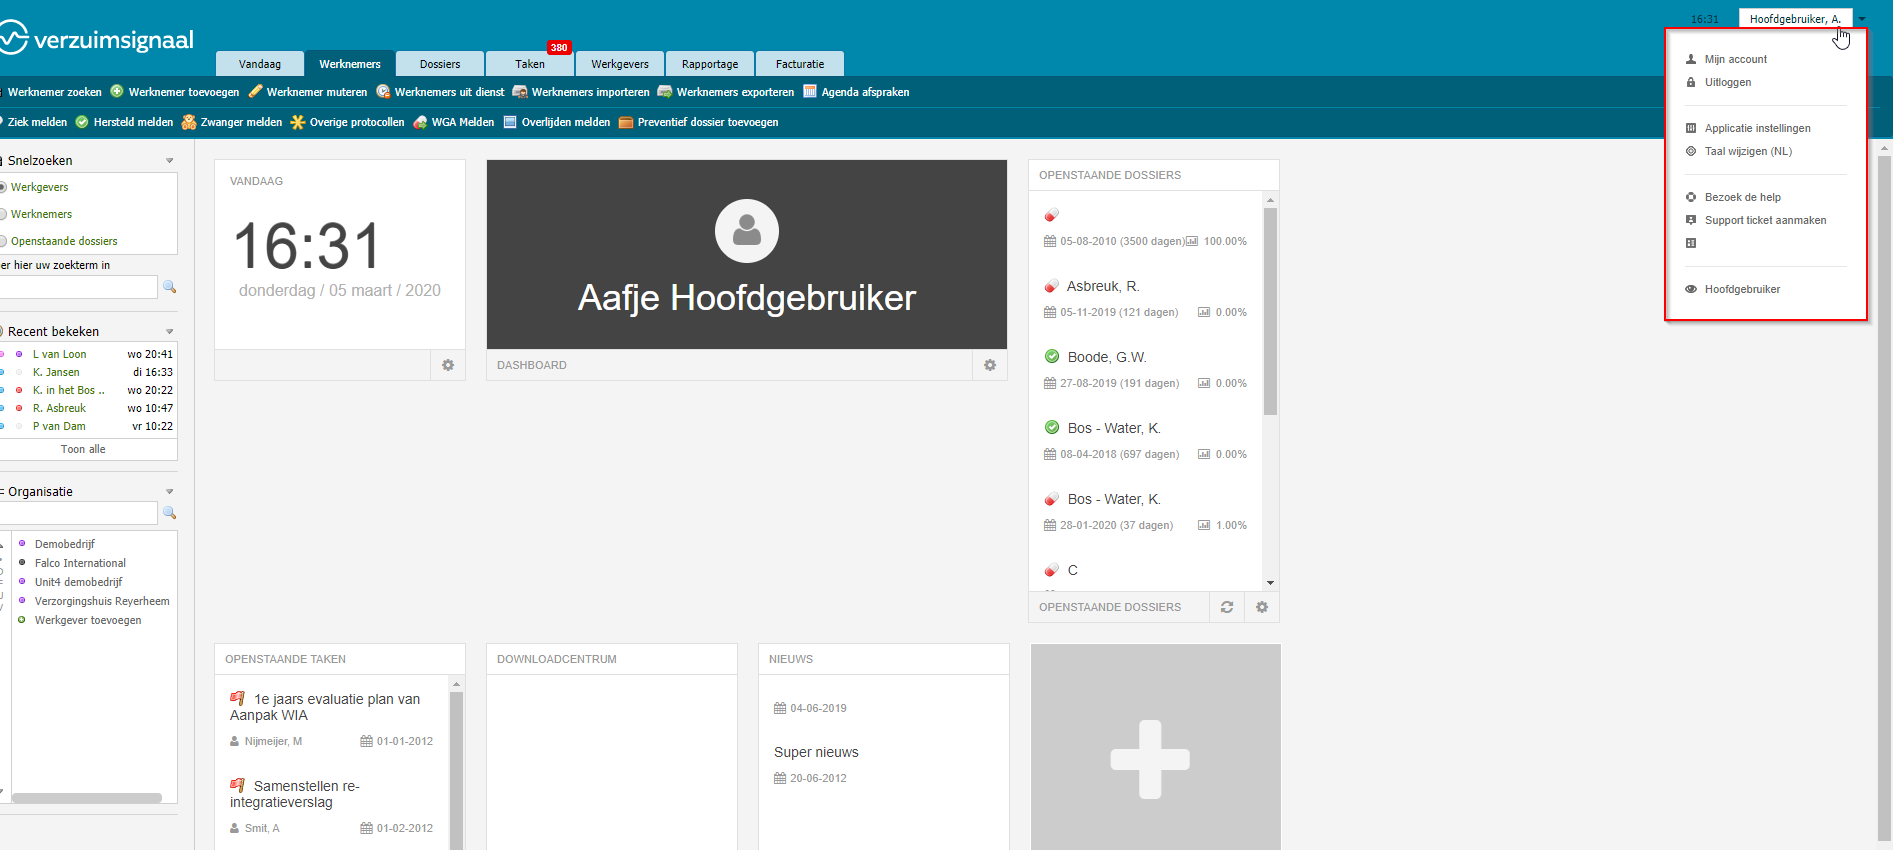Click the large plus add-widget tile
1893x850 pixels.
(x=1155, y=747)
